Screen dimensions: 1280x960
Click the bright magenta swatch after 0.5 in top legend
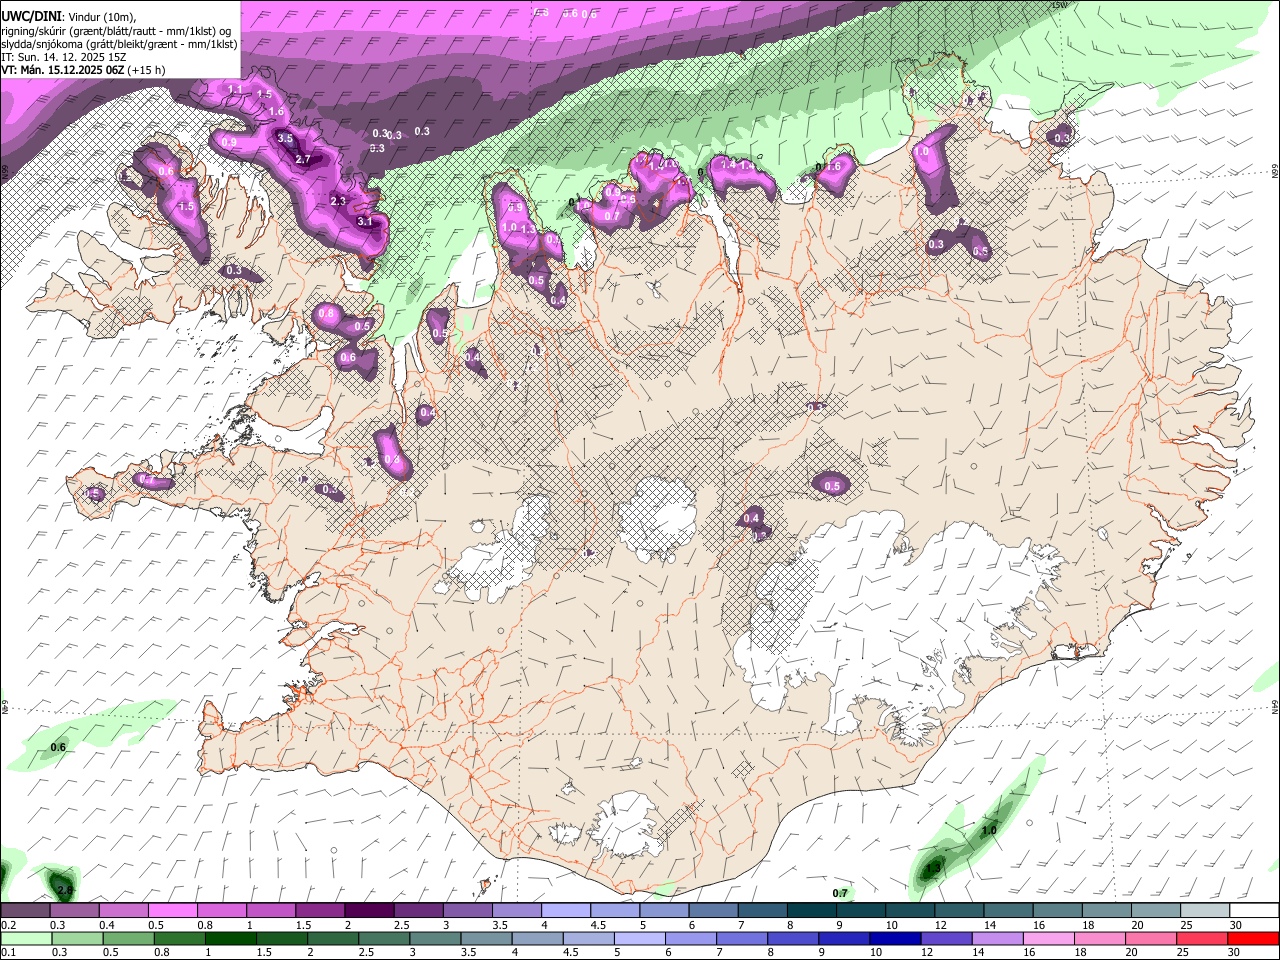click(x=172, y=911)
